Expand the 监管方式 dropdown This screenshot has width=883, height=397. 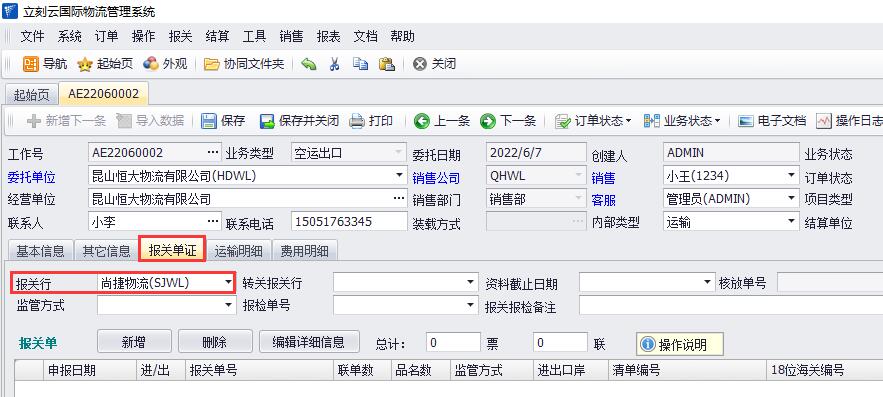pyautogui.click(x=229, y=305)
